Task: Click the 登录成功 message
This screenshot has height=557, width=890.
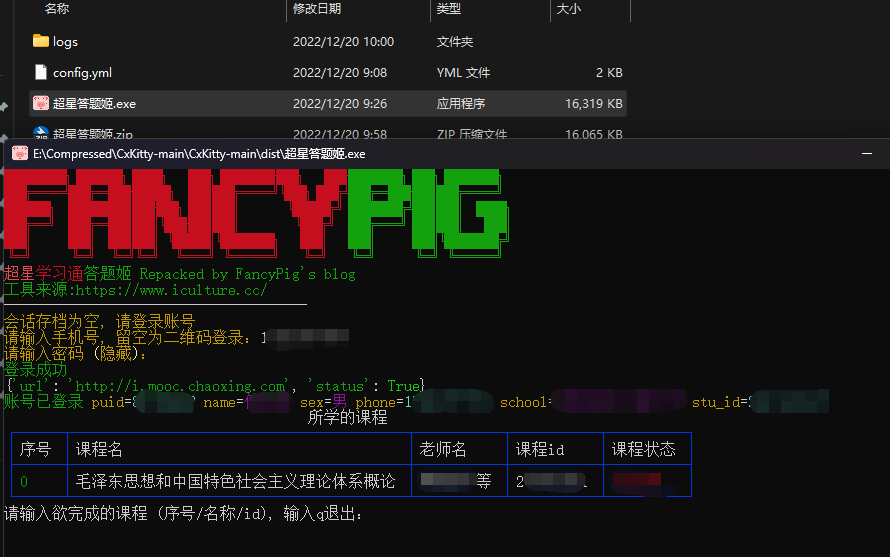Action: click(x=35, y=370)
